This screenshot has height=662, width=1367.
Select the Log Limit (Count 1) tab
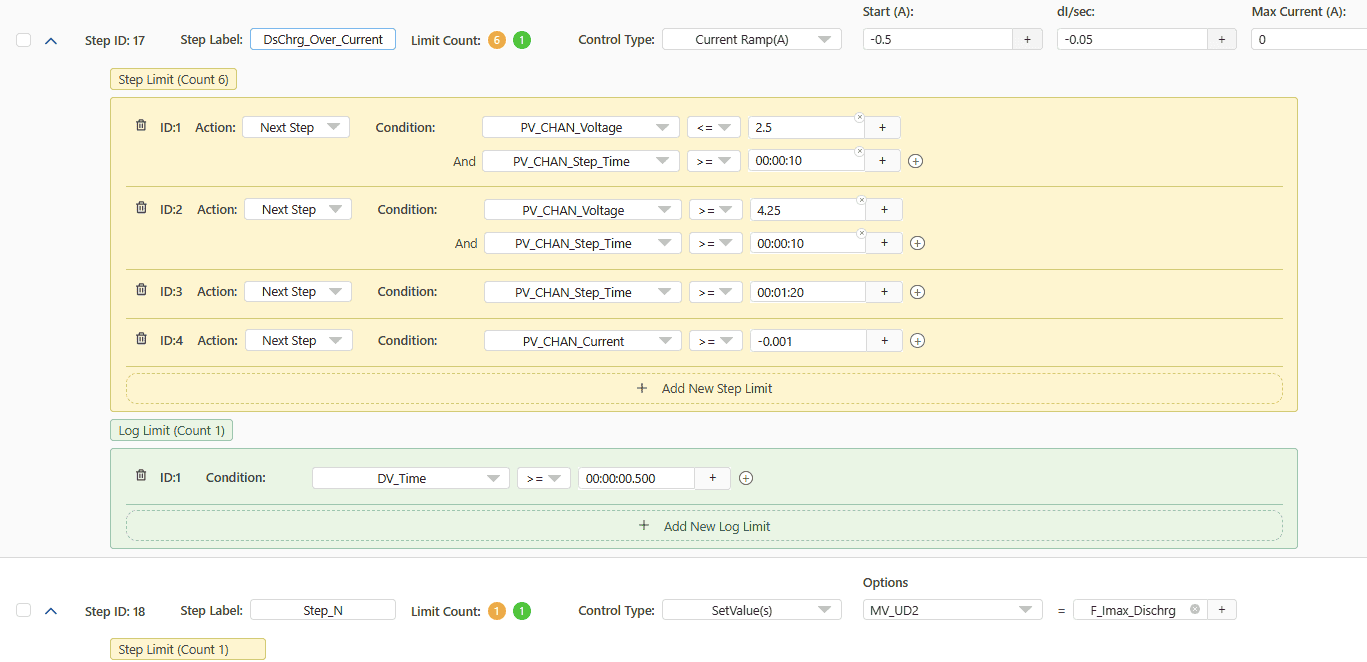pos(171,430)
